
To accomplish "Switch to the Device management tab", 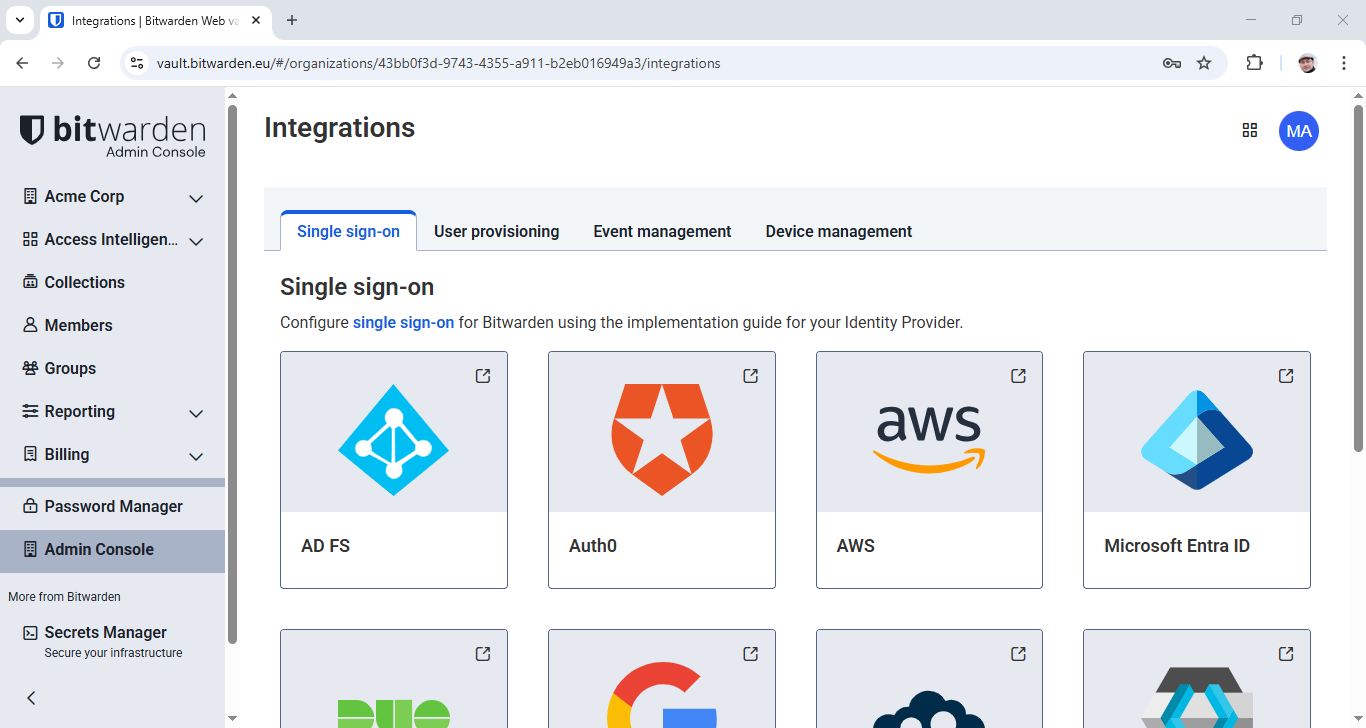I will click(x=839, y=231).
